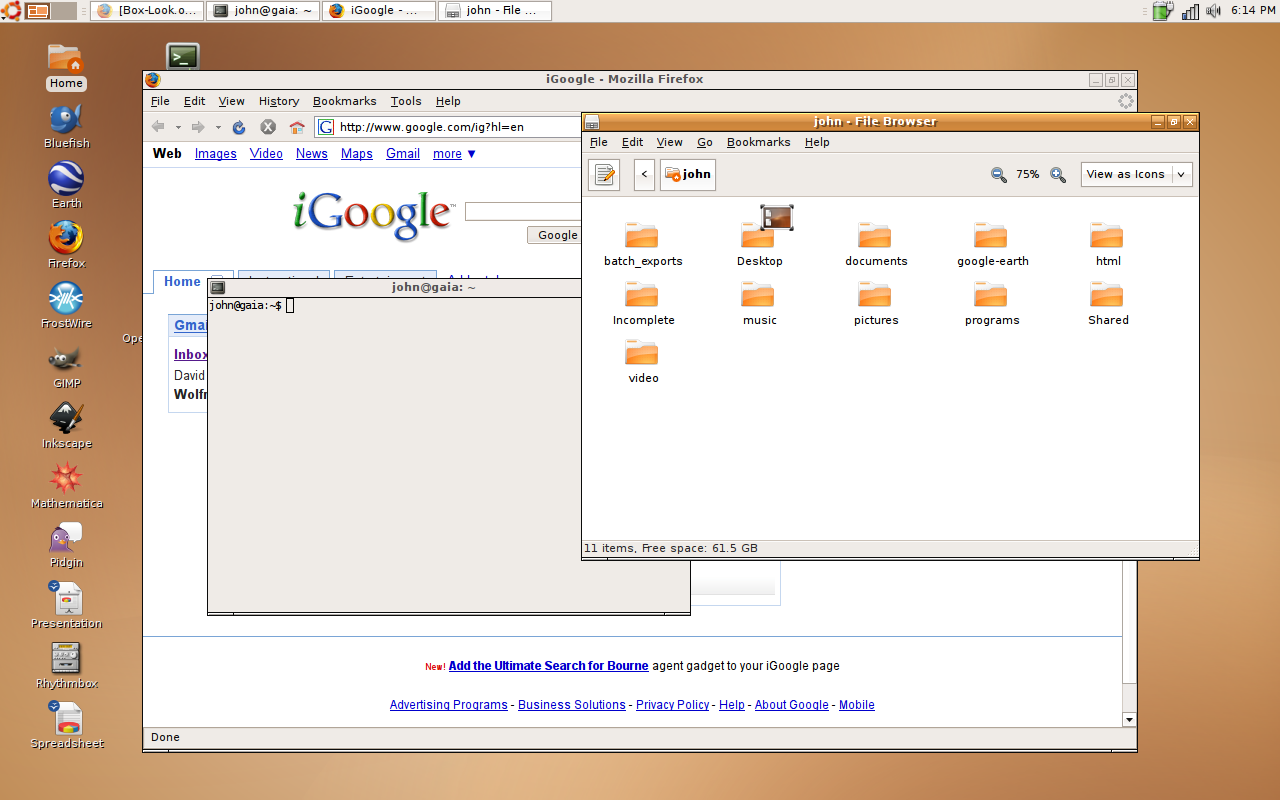Select the google-earth folder
1280x800 pixels.
click(992, 245)
